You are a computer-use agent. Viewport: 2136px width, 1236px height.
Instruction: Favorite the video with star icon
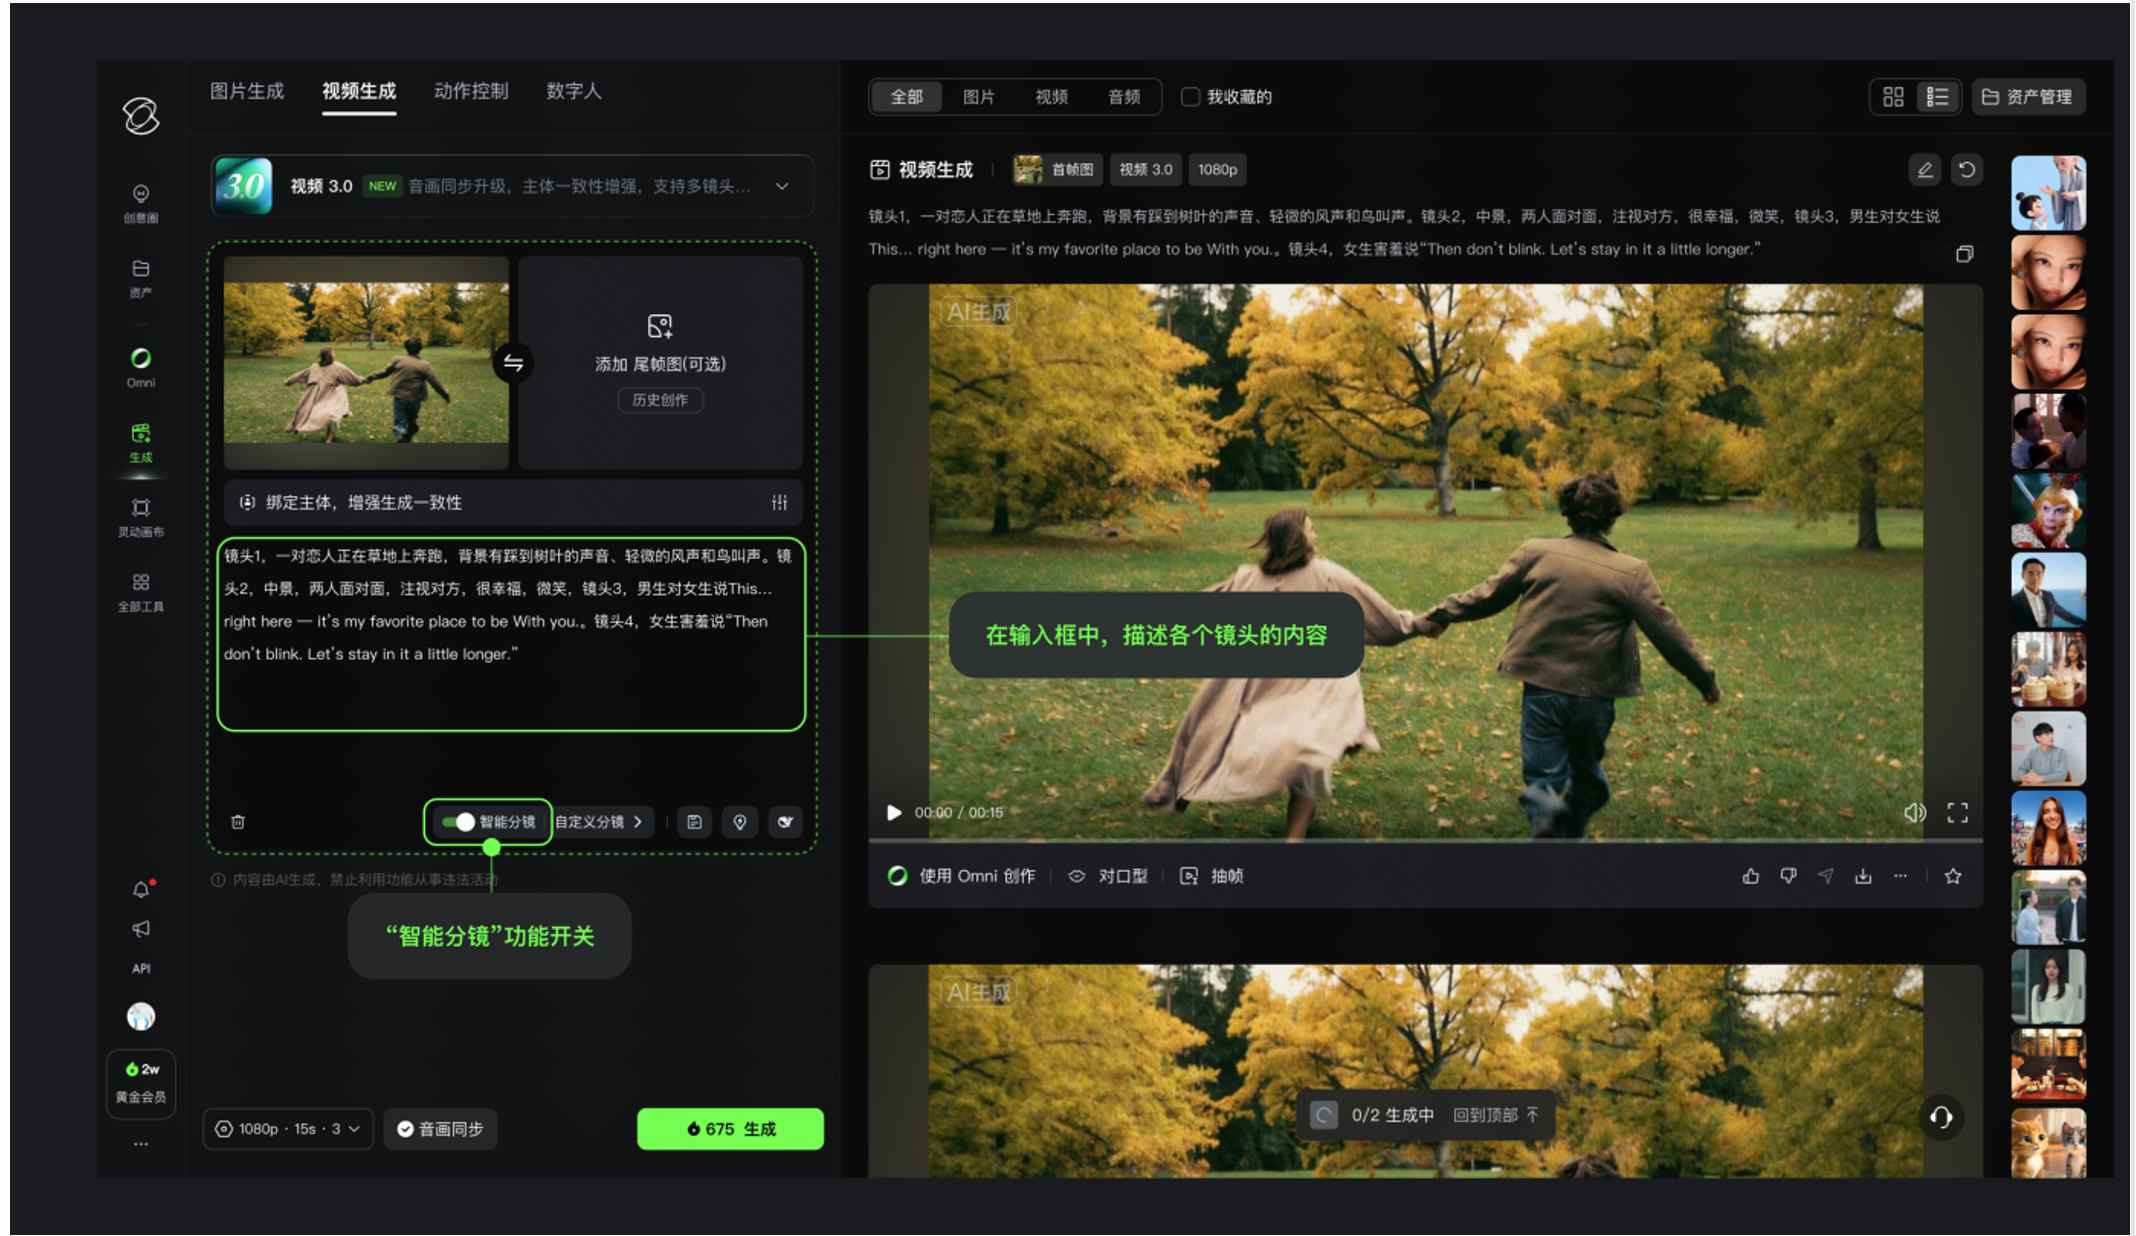(x=1952, y=876)
